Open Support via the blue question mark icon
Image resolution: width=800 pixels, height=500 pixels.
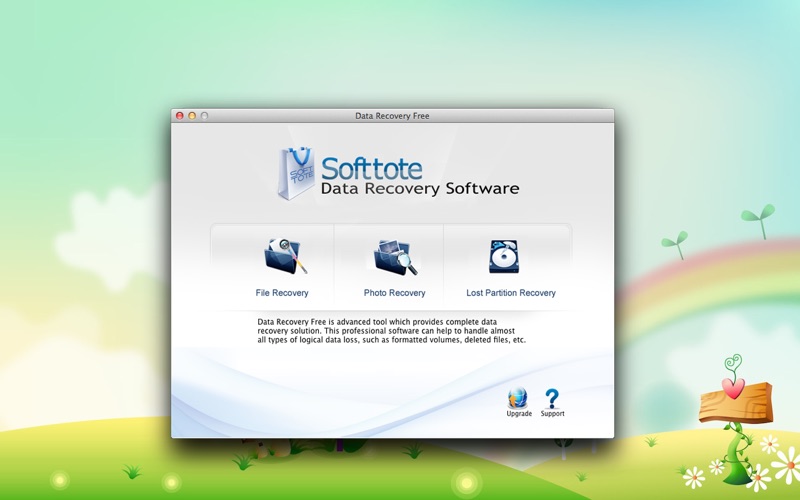coord(552,398)
